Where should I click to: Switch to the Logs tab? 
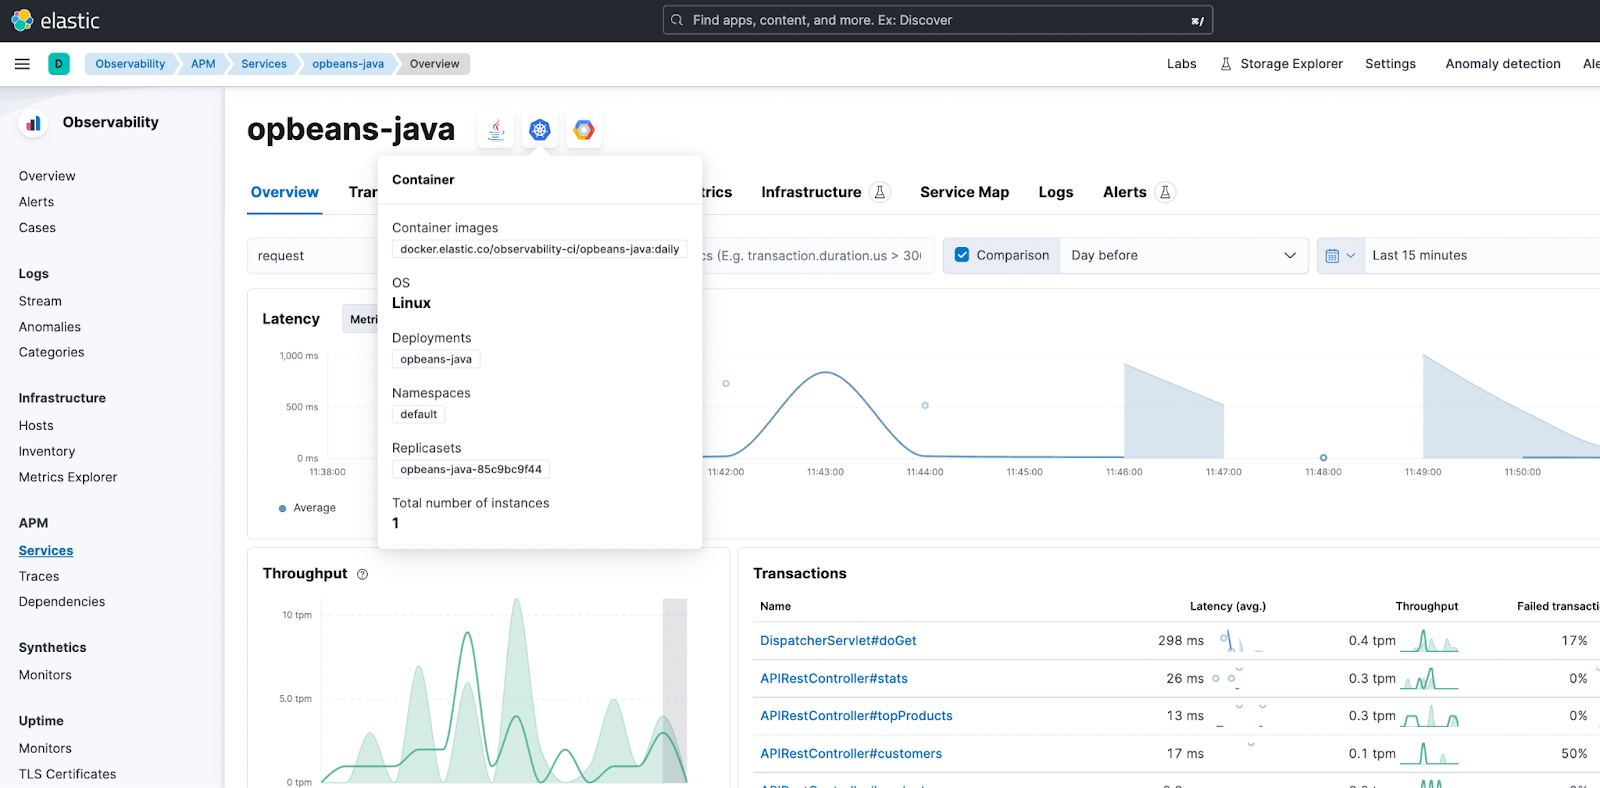coord(1055,192)
